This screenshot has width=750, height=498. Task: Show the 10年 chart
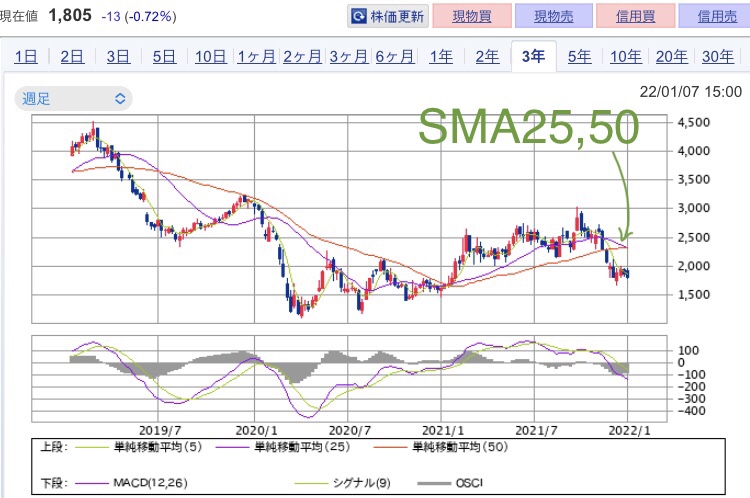[x=626, y=57]
